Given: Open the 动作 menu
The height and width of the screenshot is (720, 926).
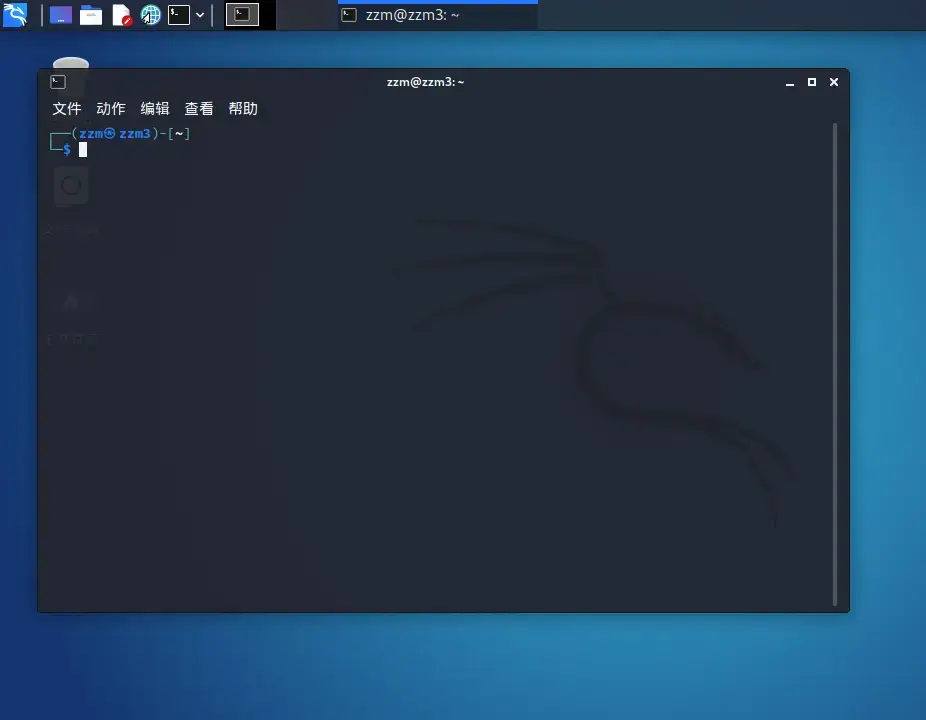Looking at the screenshot, I should (110, 108).
